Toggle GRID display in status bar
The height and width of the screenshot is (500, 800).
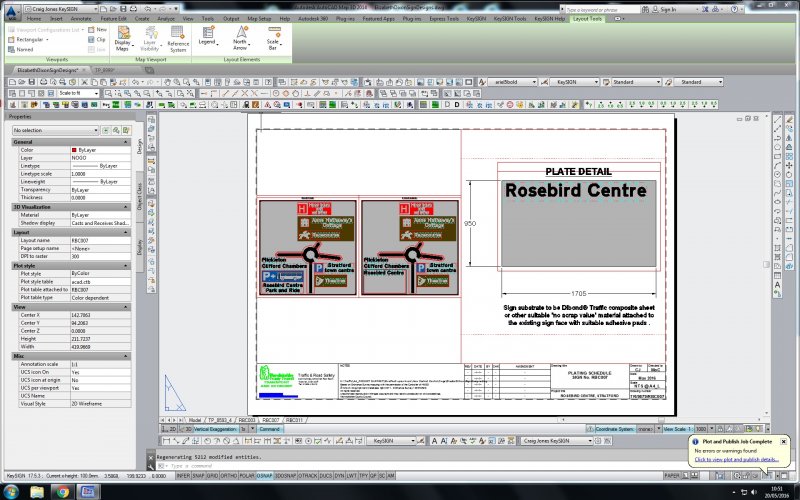tap(212, 476)
